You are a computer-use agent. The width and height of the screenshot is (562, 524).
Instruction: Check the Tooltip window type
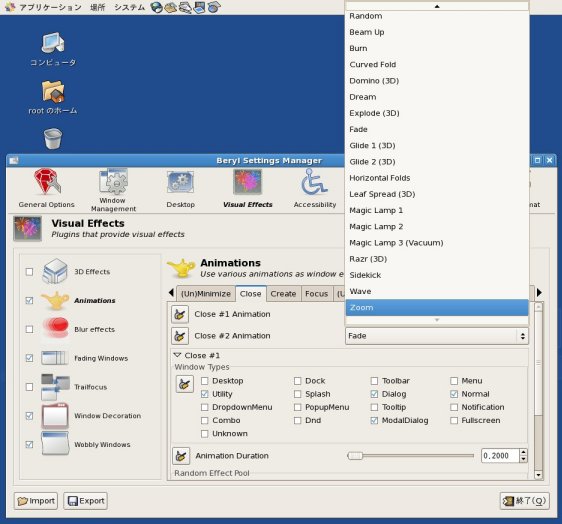point(374,407)
